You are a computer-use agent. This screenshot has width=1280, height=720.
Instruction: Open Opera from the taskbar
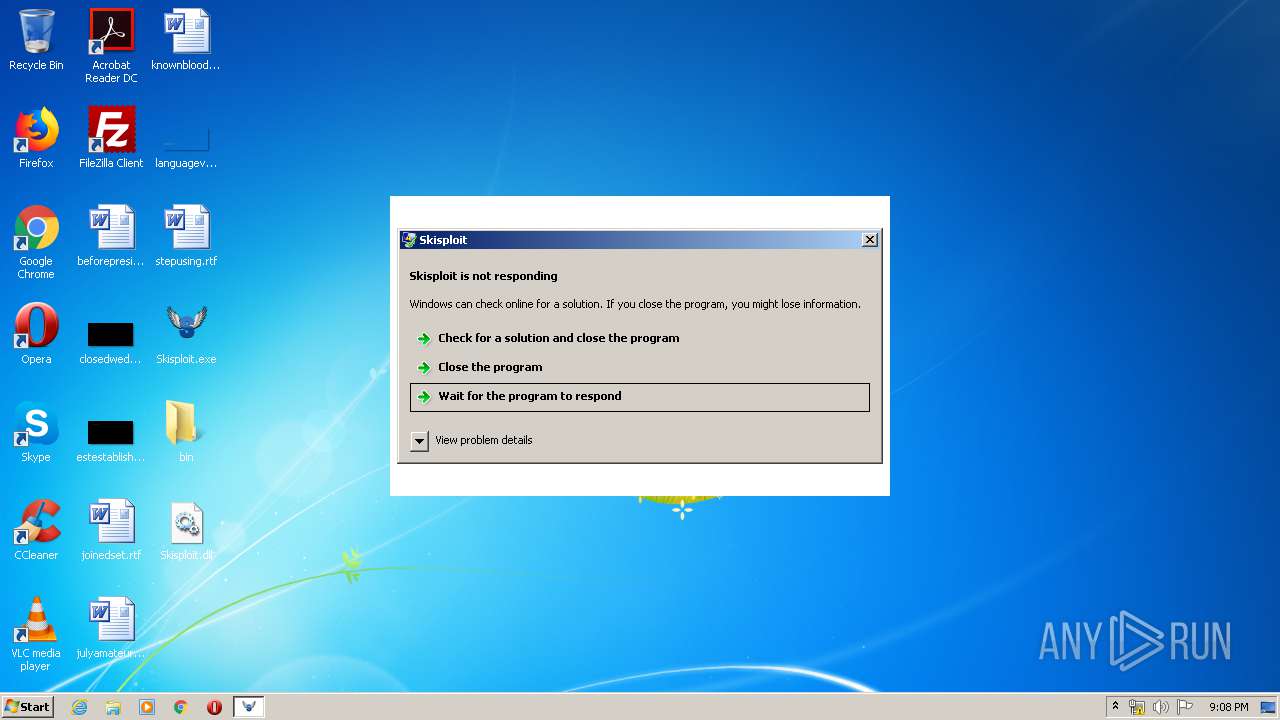(x=214, y=707)
